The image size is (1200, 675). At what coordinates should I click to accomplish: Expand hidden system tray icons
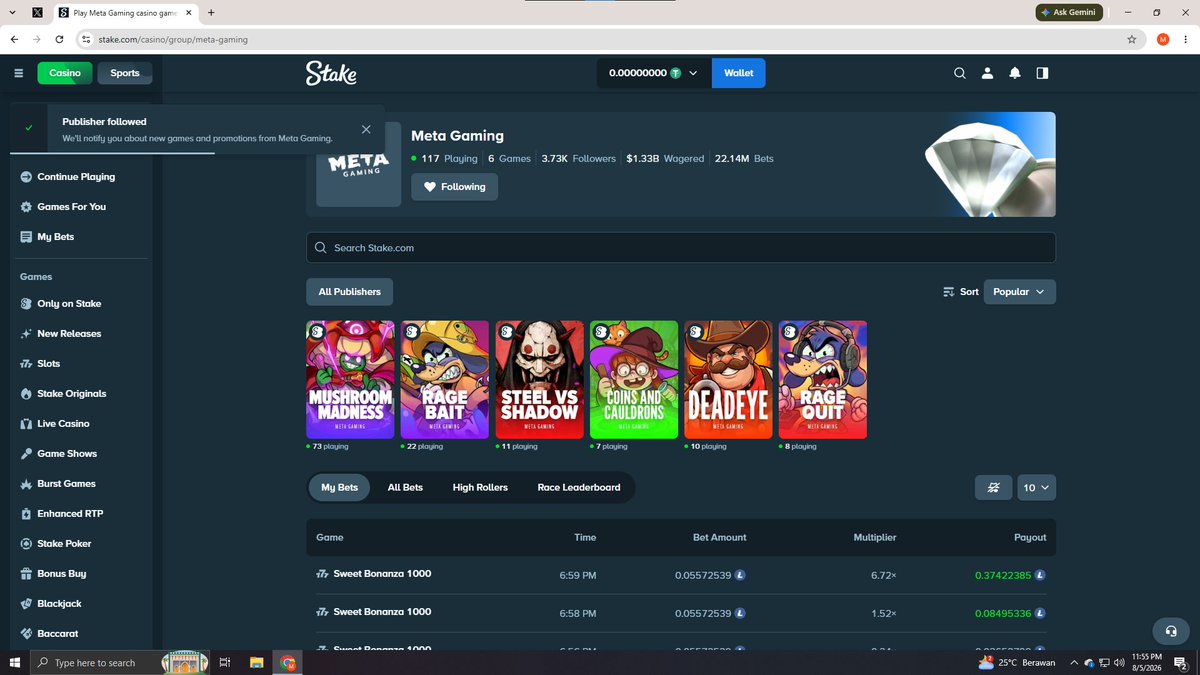(1074, 662)
